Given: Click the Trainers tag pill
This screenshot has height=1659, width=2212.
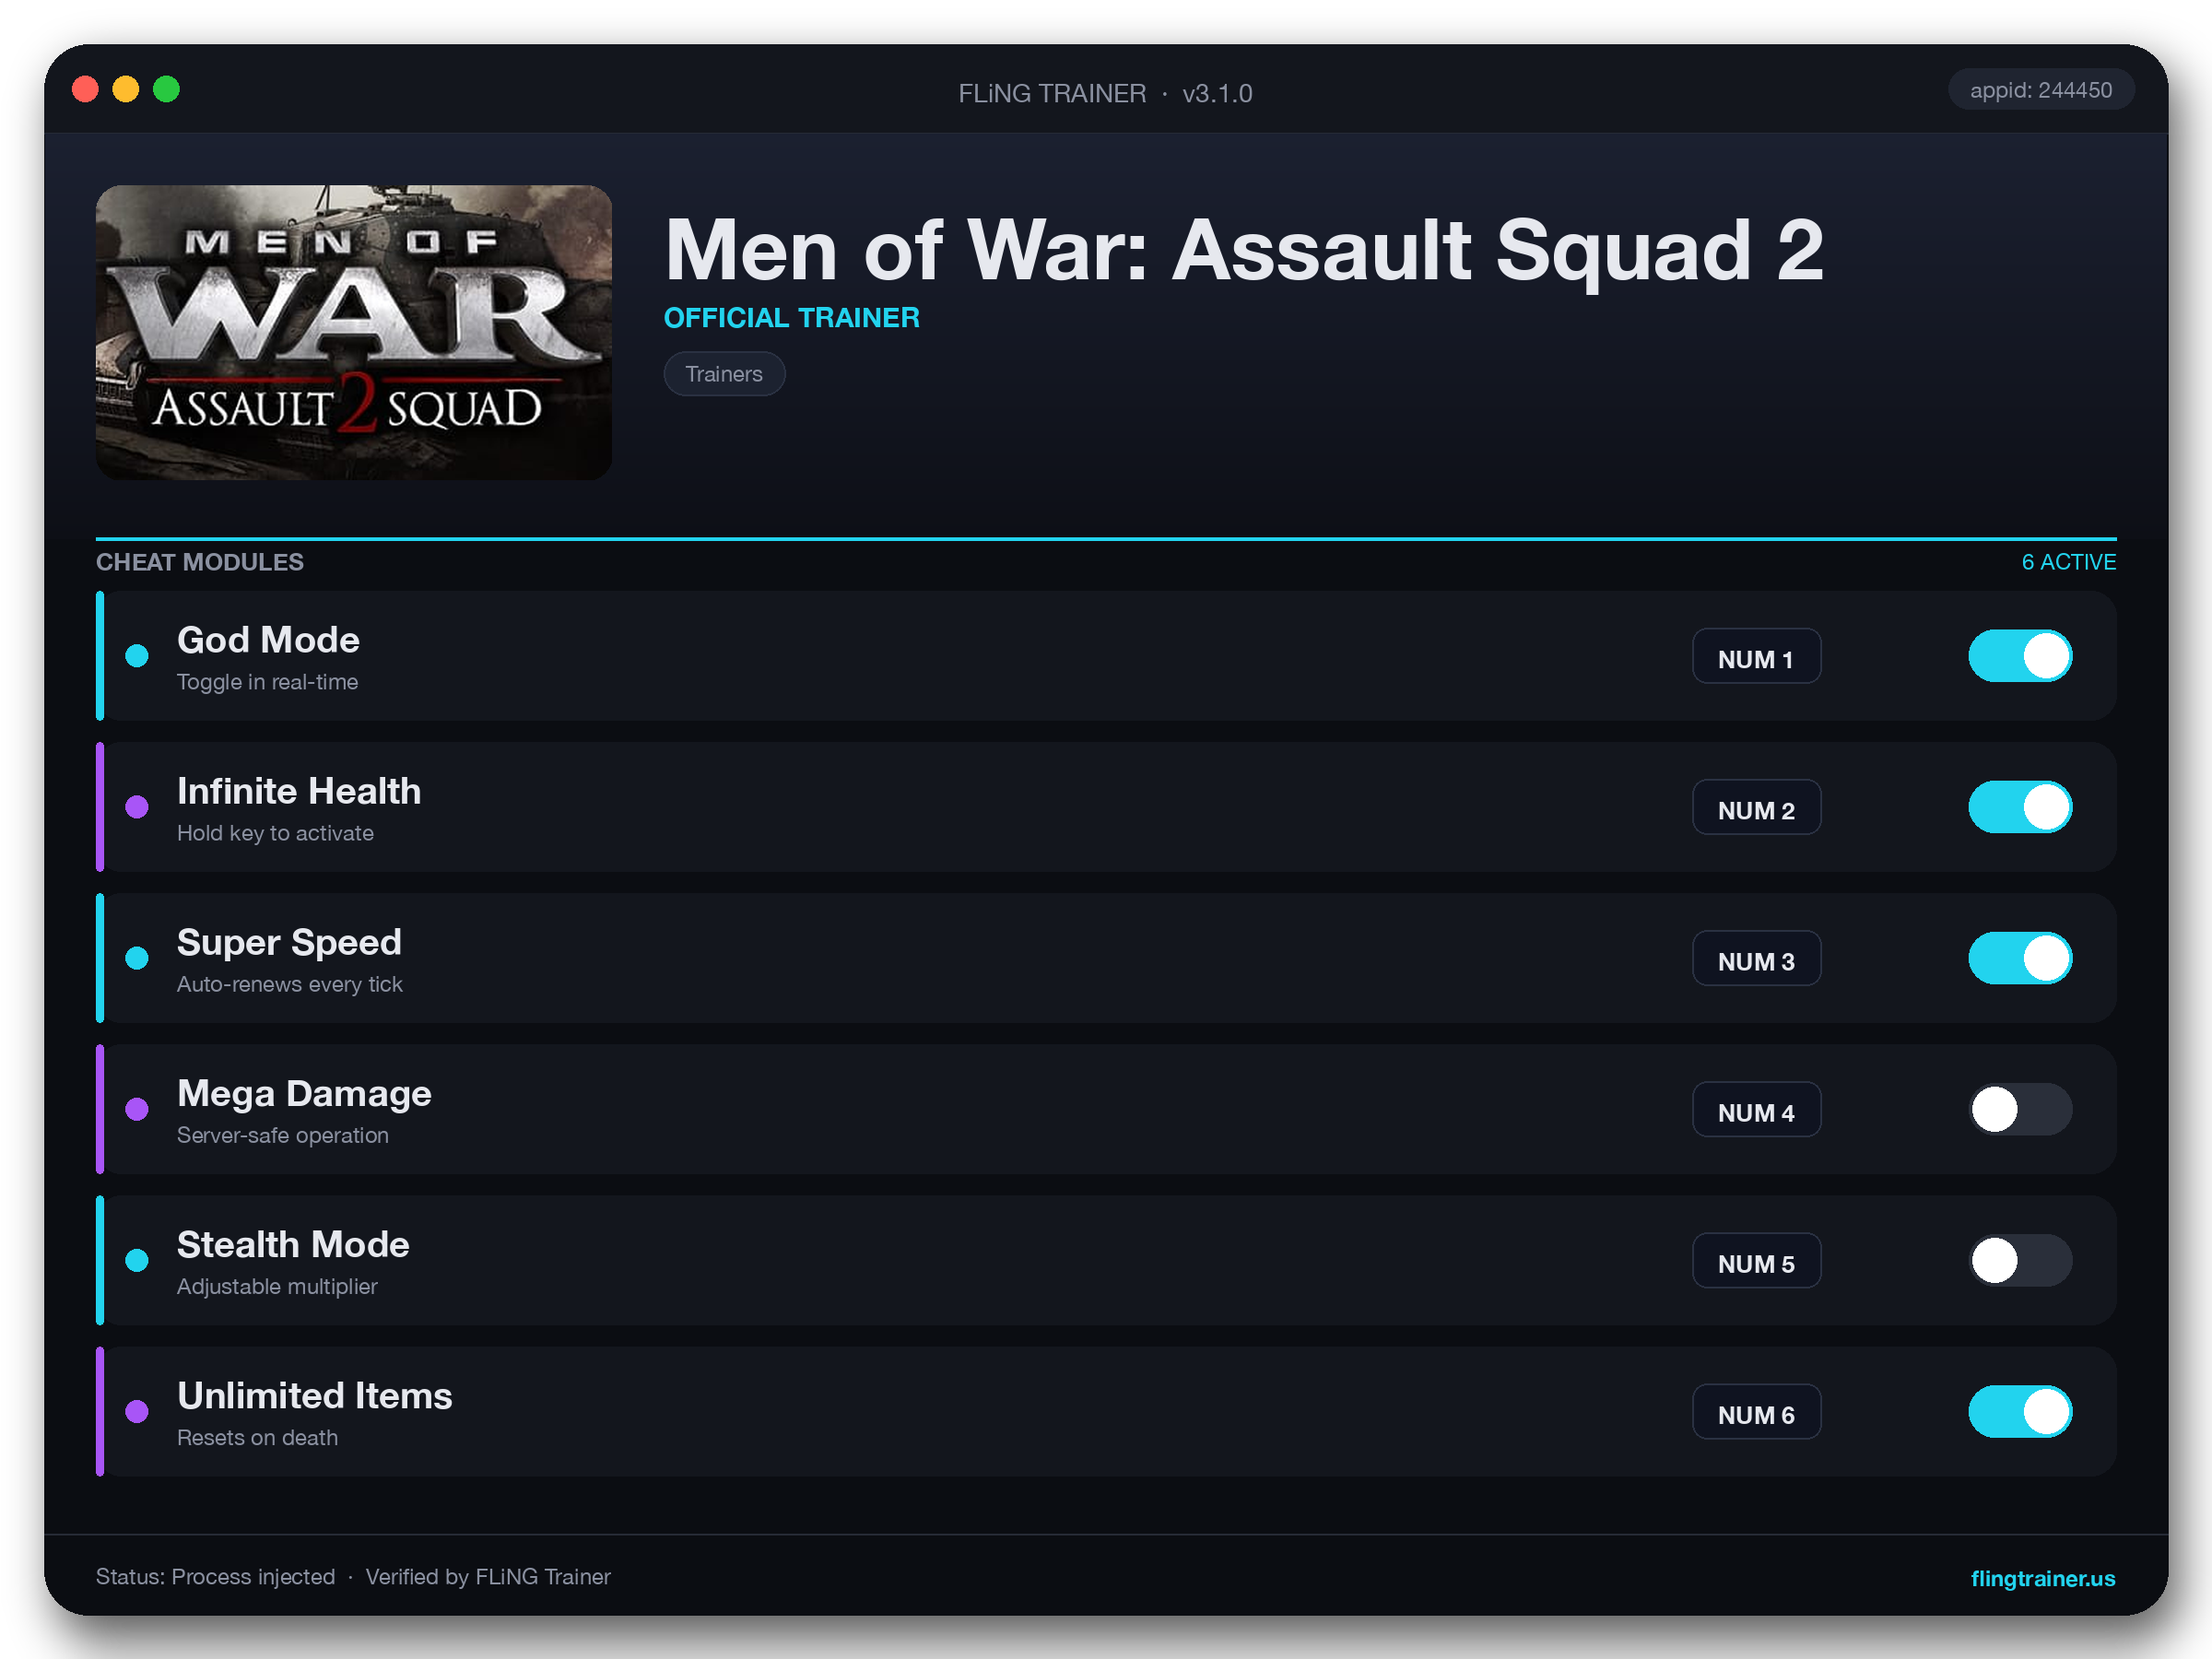Looking at the screenshot, I should coord(724,374).
